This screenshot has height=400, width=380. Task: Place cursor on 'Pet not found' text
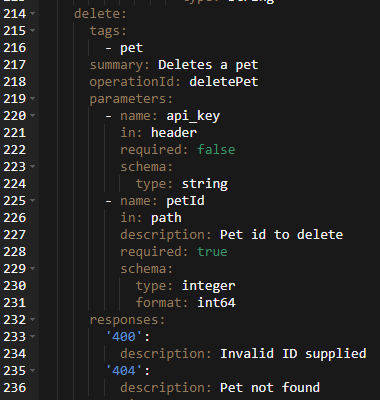(x=270, y=388)
